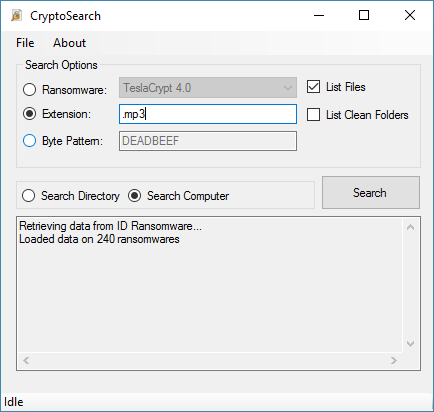Choose the Byte Pattern radio button
Image resolution: width=434 pixels, height=412 pixels.
[29, 141]
